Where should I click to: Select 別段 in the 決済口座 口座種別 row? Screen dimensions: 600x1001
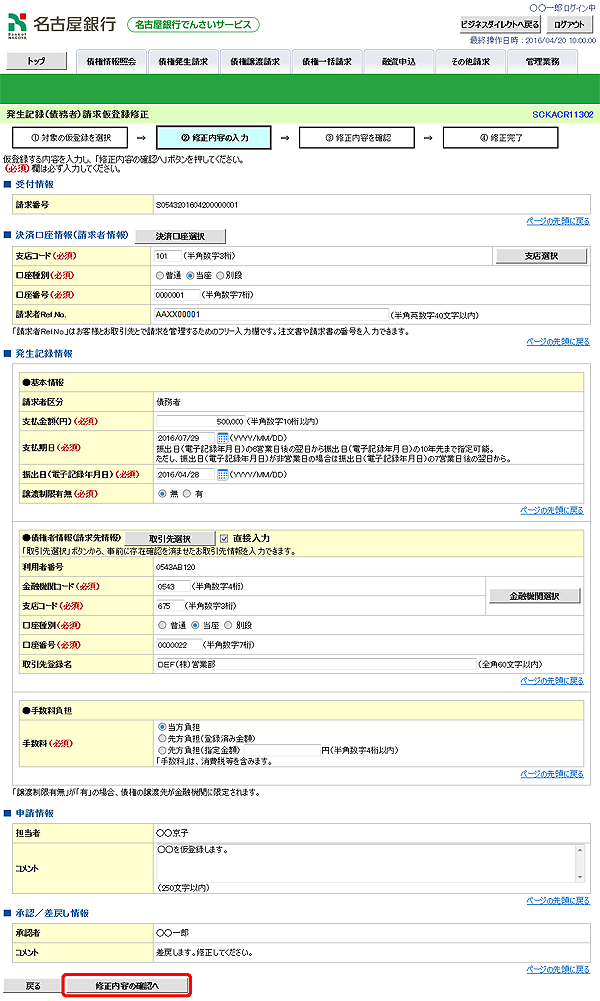pos(220,275)
